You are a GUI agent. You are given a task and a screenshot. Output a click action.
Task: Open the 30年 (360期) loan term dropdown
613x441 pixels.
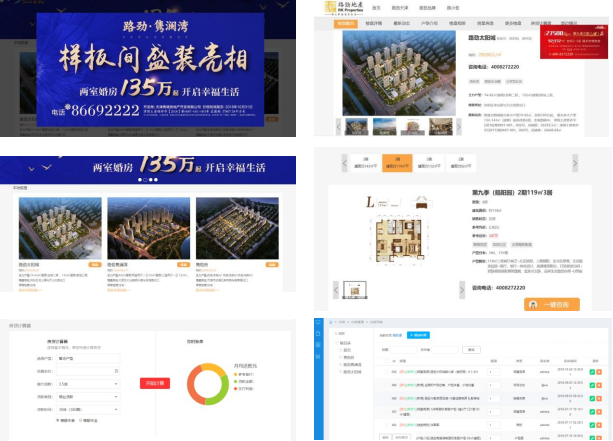tap(88, 410)
